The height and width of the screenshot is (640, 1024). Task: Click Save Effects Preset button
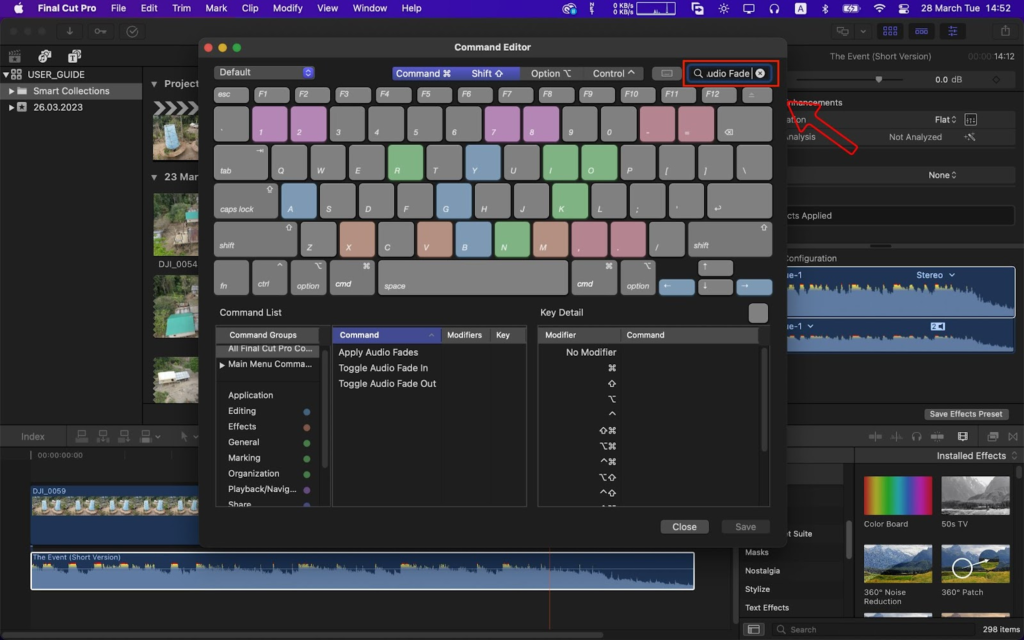(x=966, y=414)
